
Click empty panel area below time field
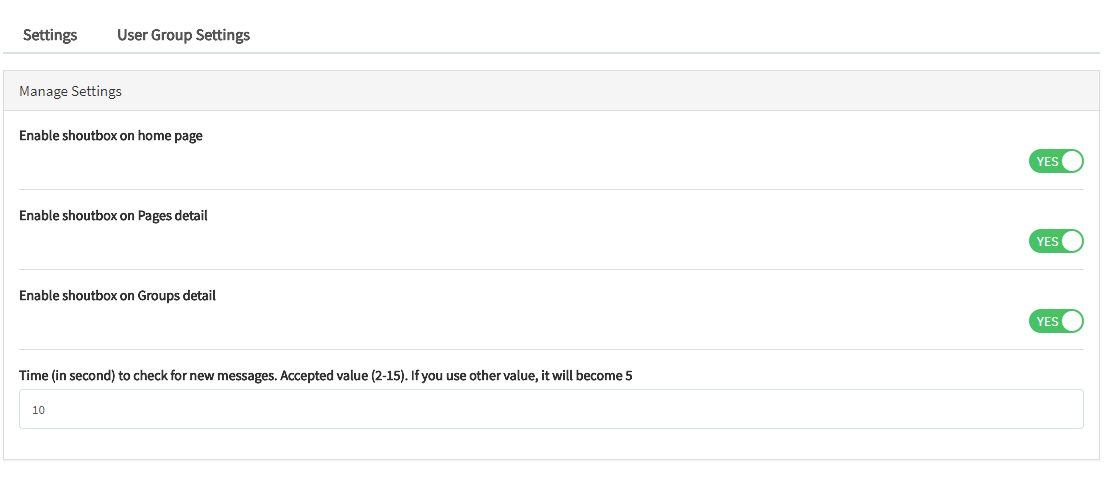coord(551,444)
